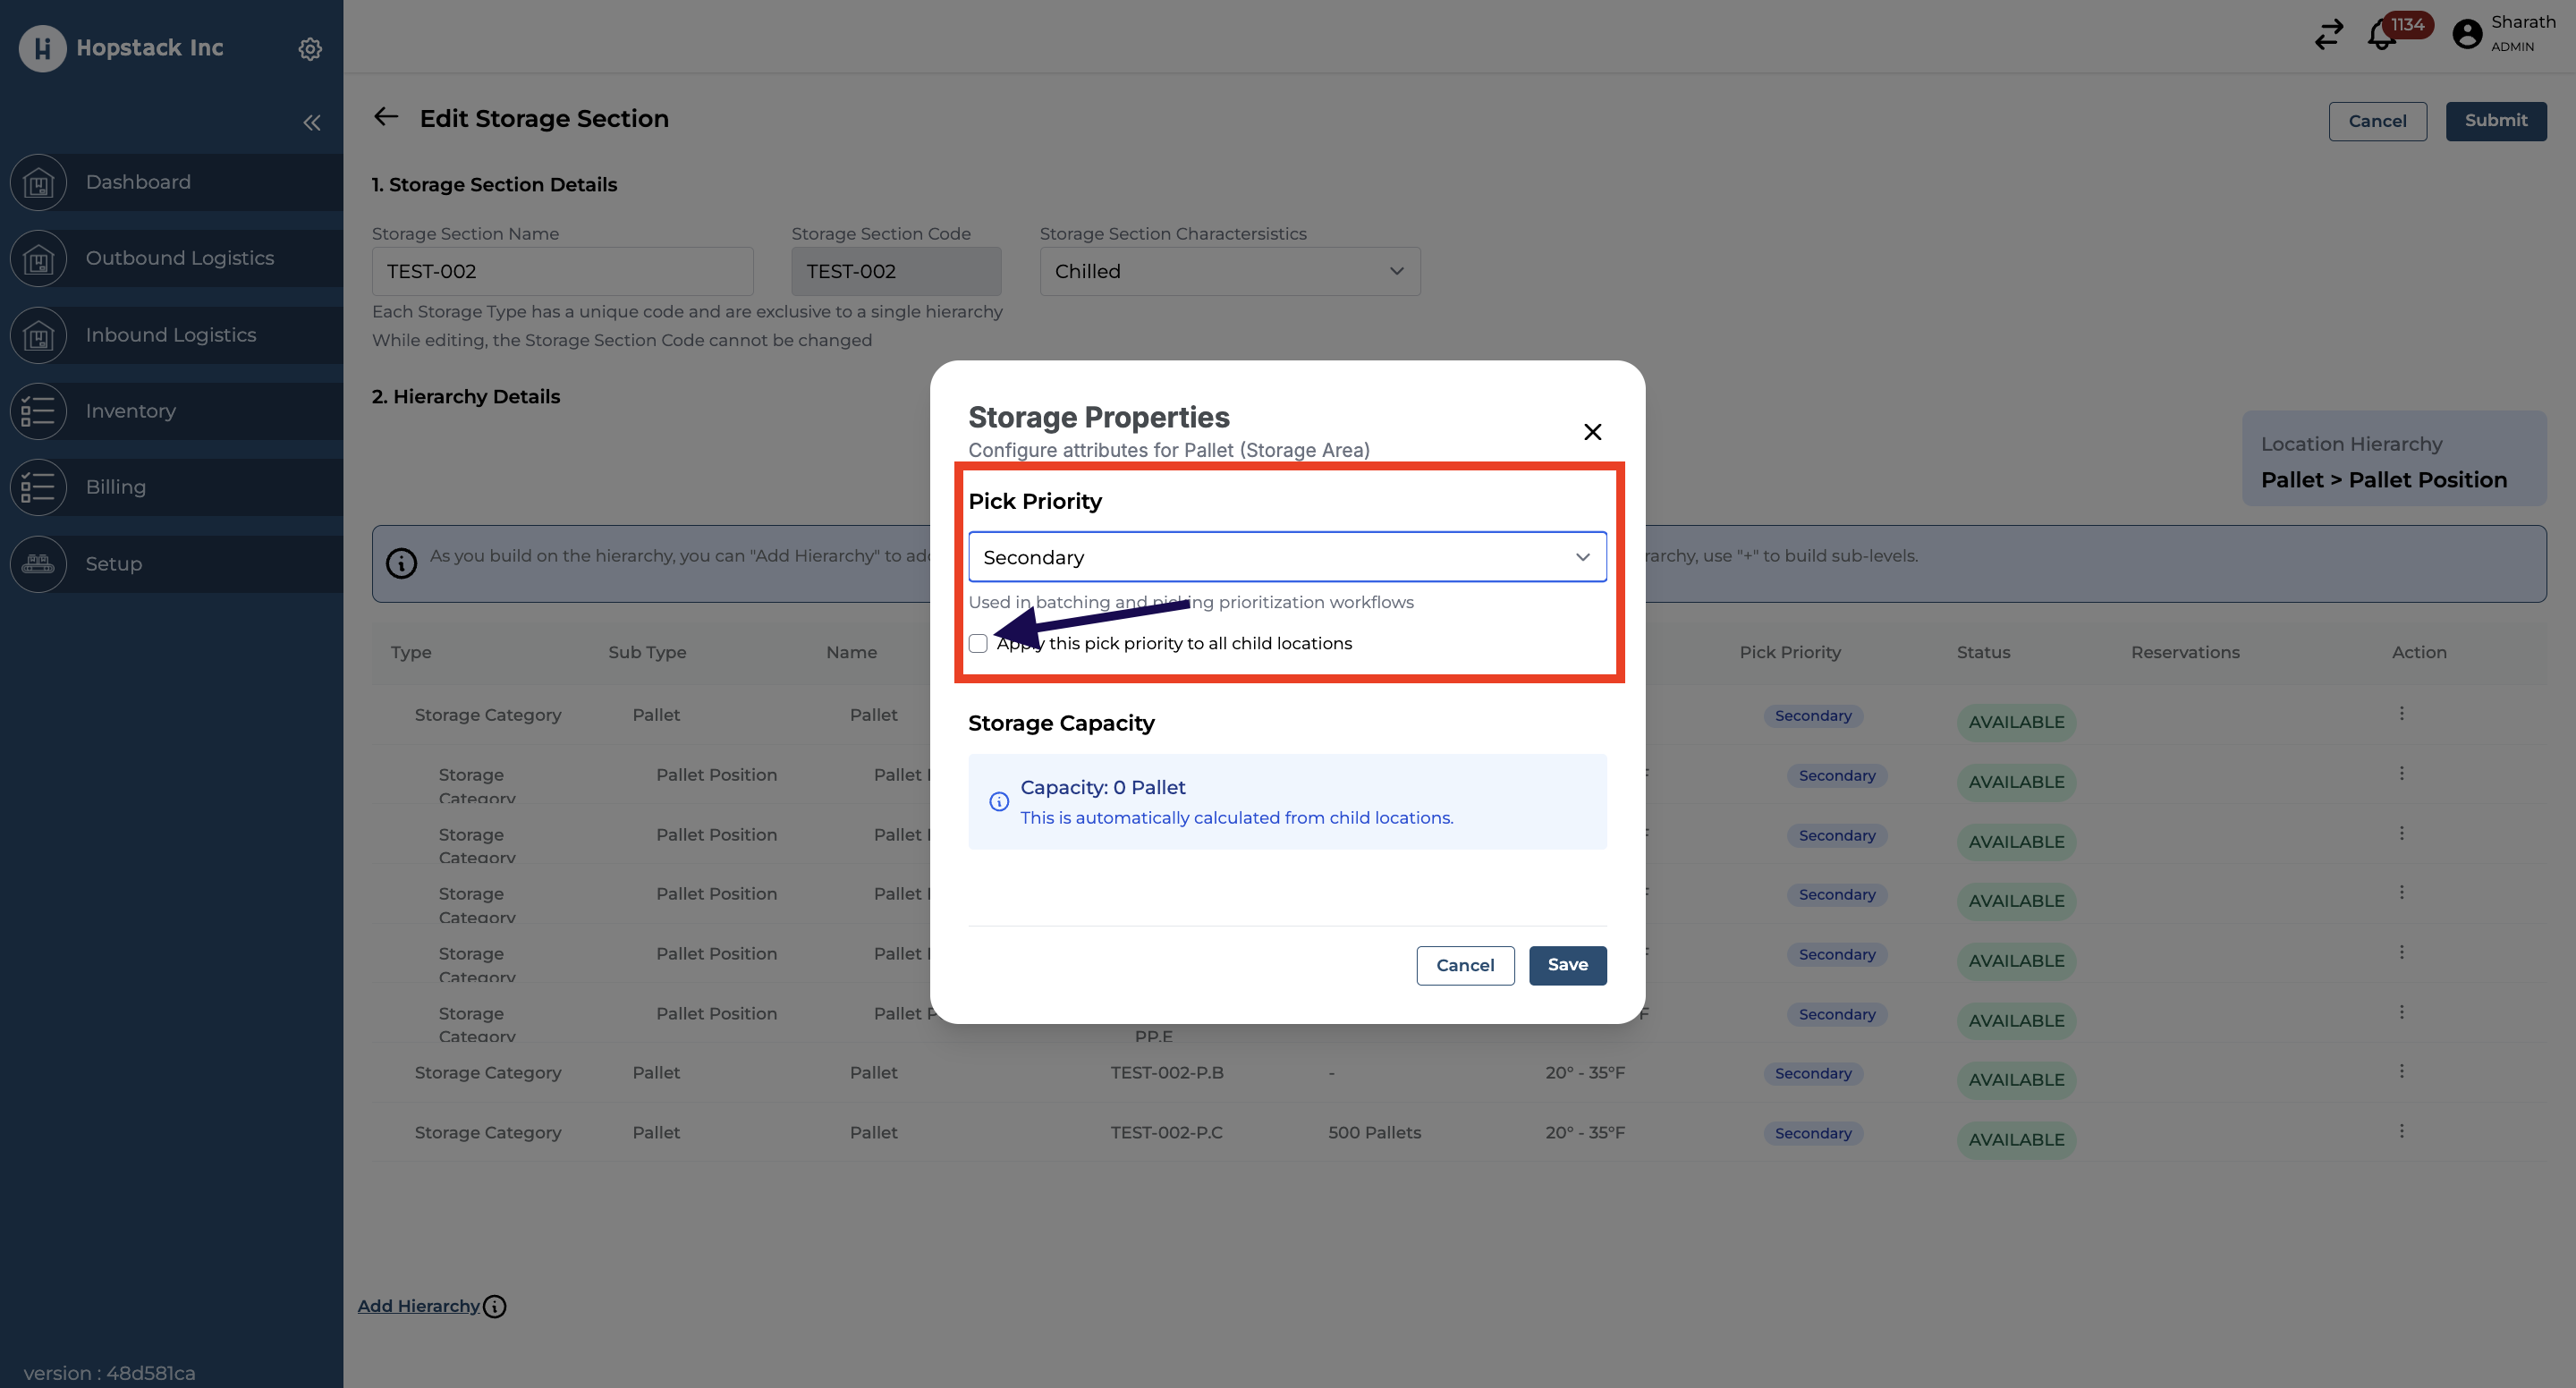This screenshot has width=2576, height=1388.
Task: Open the Pick Priority dropdown showing Secondary
Action: [1286, 557]
